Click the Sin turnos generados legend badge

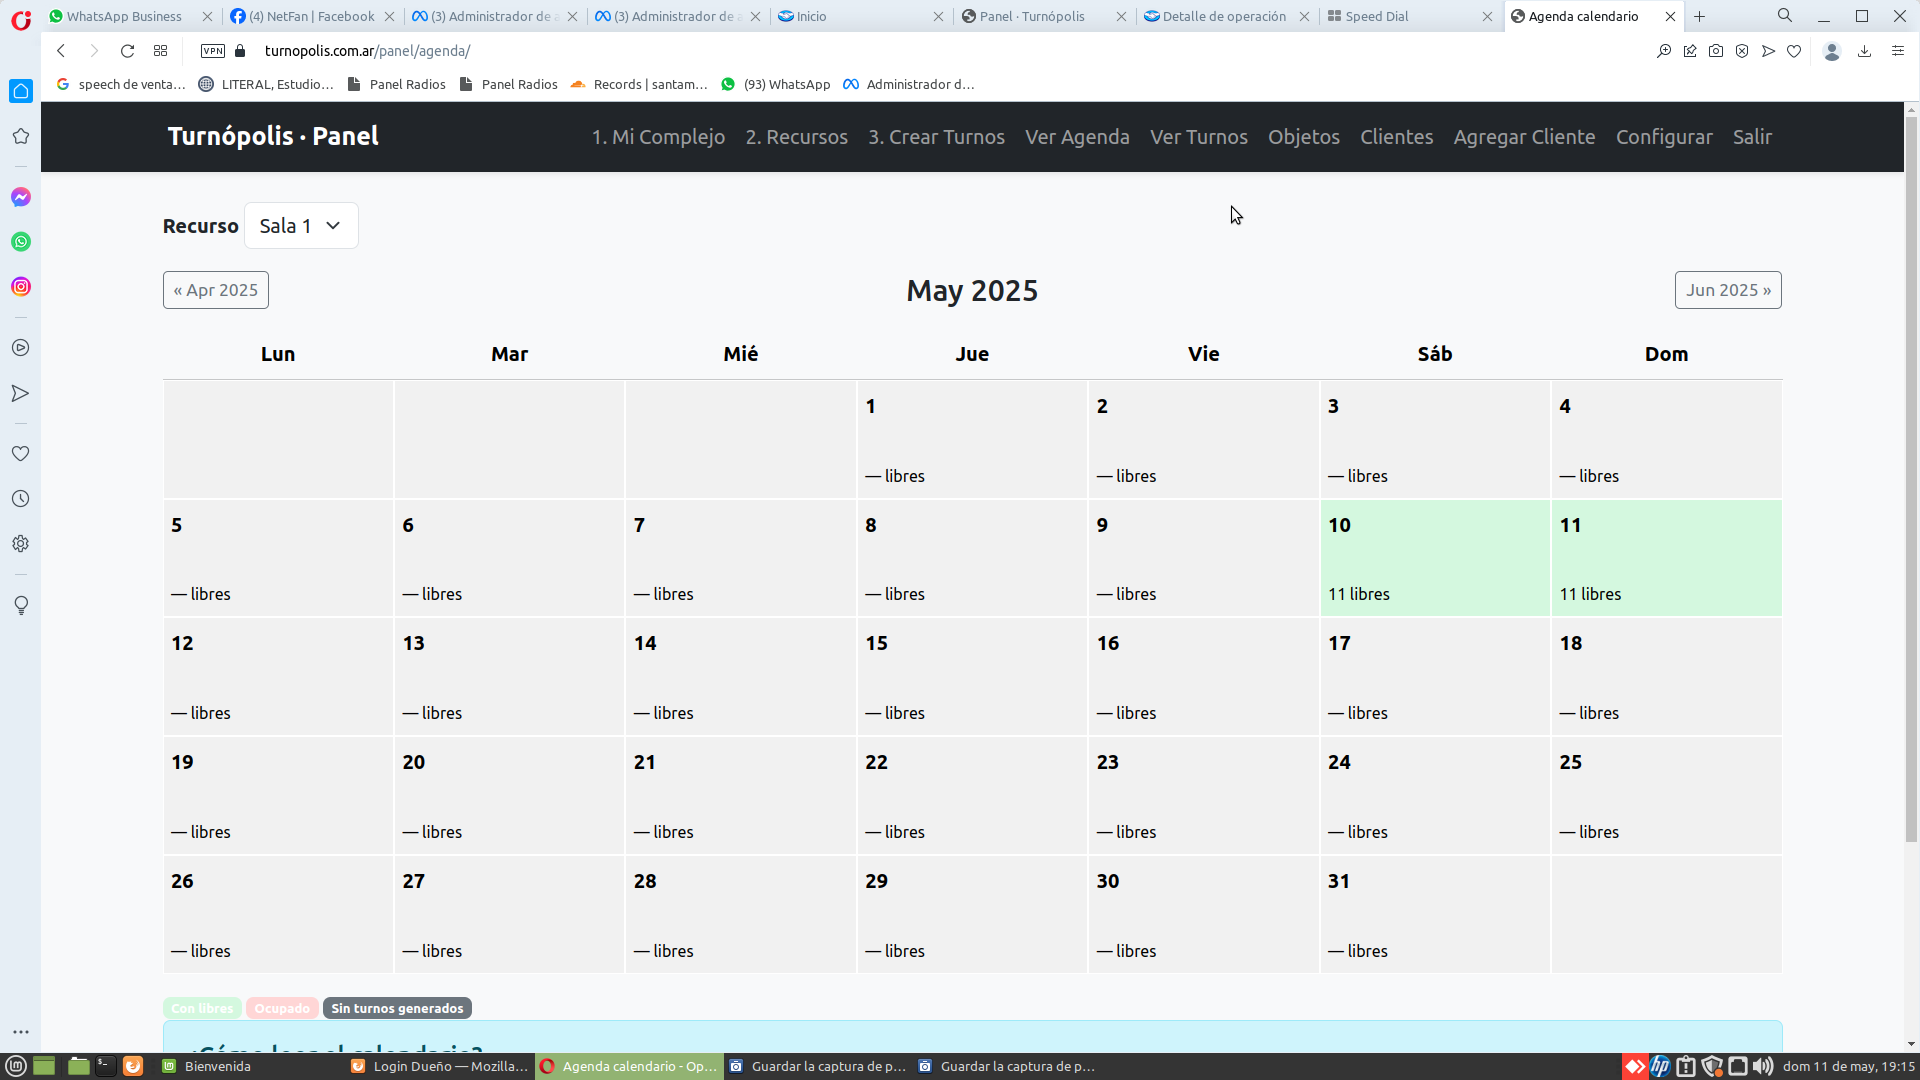(397, 1008)
